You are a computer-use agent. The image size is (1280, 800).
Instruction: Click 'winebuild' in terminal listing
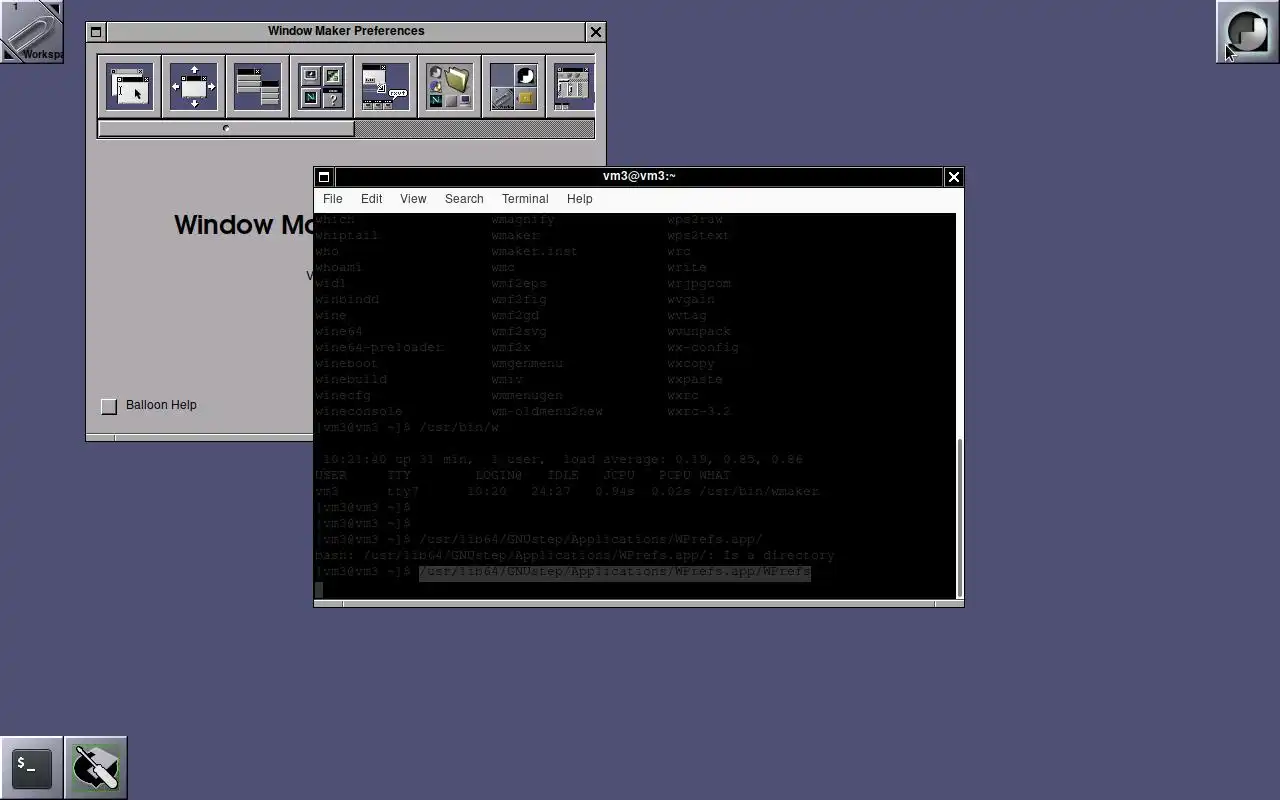[350, 380]
